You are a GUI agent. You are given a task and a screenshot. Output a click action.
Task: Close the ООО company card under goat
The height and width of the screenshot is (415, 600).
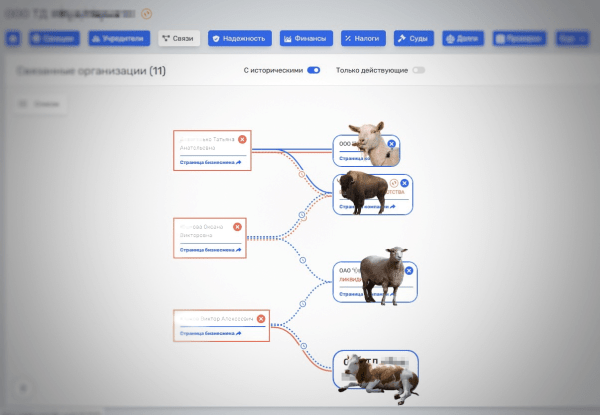point(391,144)
